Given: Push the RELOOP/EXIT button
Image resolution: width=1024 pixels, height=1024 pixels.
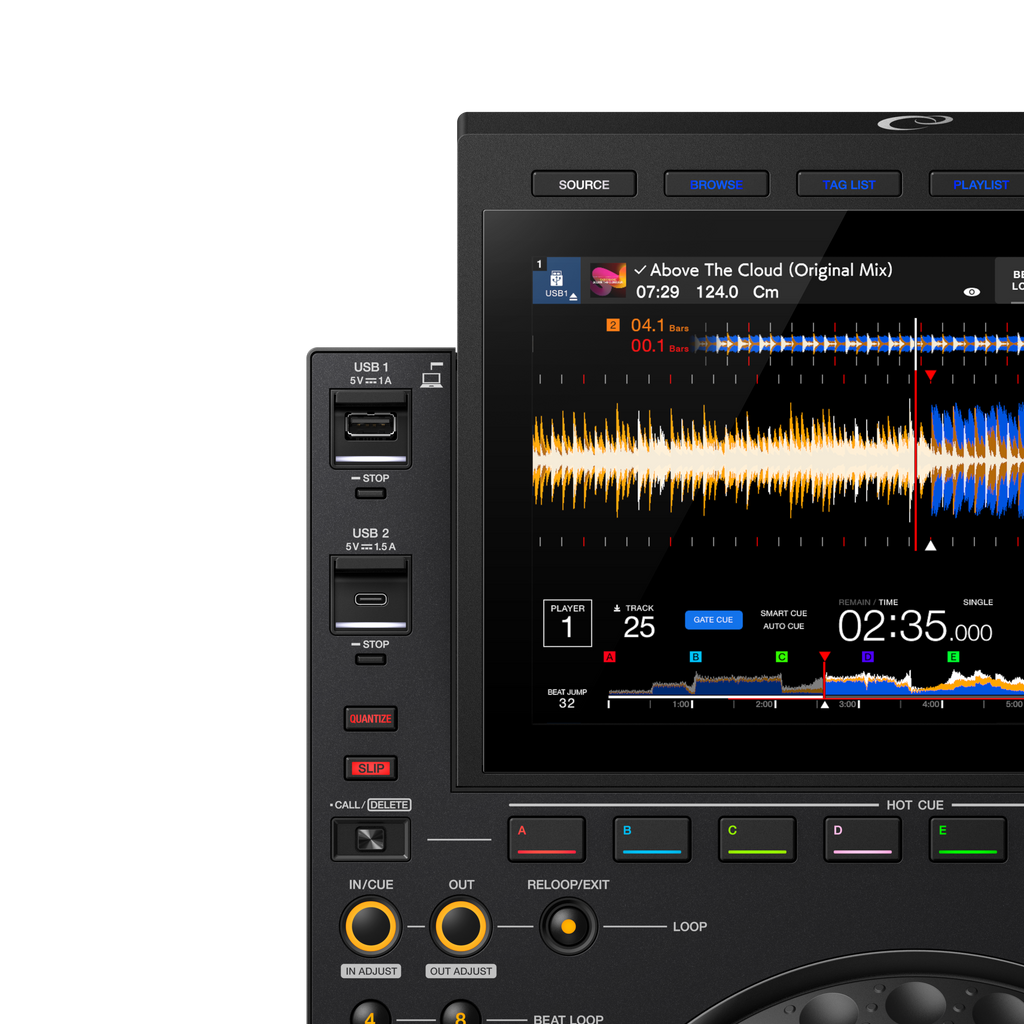Looking at the screenshot, I should (x=568, y=926).
